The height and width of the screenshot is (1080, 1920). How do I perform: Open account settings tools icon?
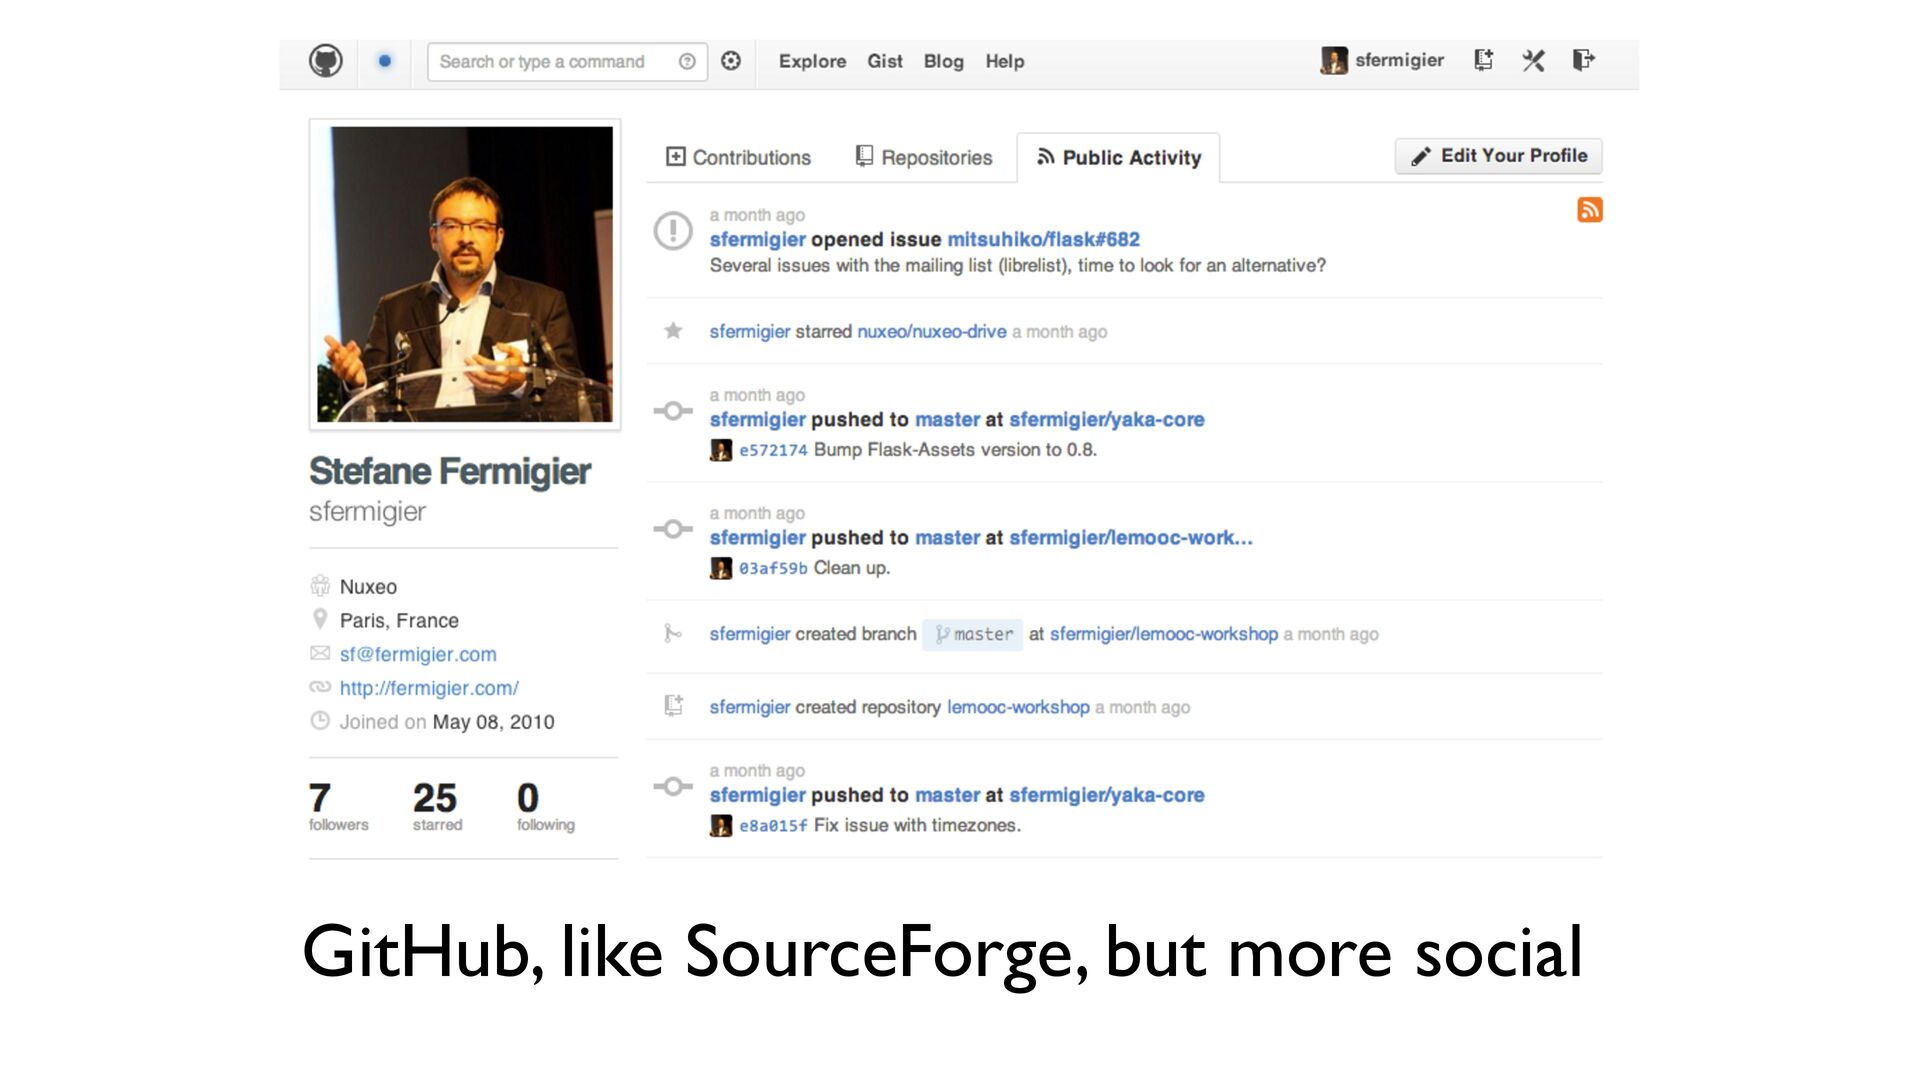pos(1533,61)
